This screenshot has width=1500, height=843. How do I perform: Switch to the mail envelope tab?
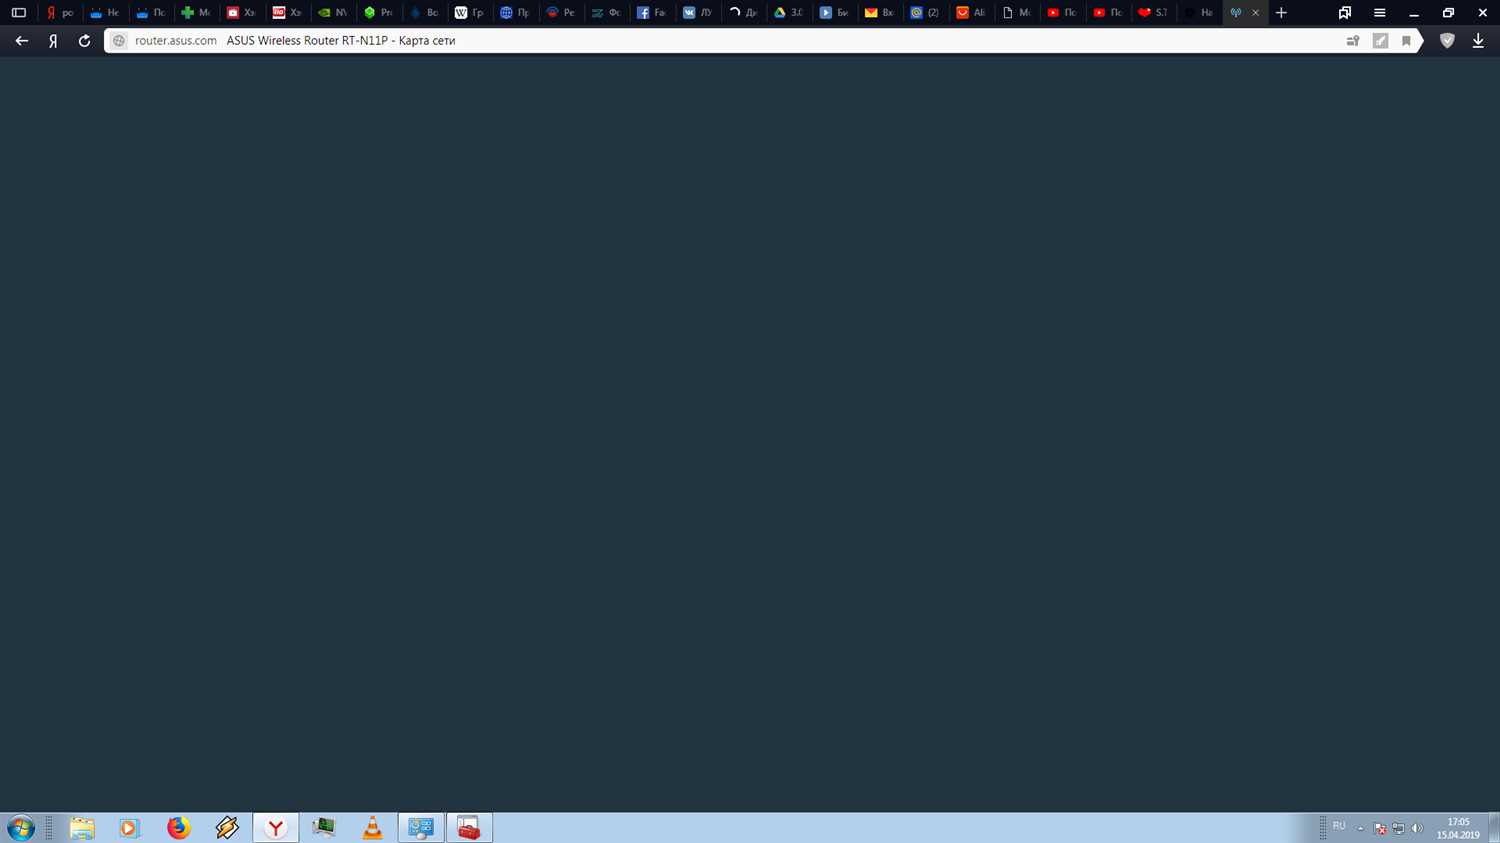tap(879, 13)
